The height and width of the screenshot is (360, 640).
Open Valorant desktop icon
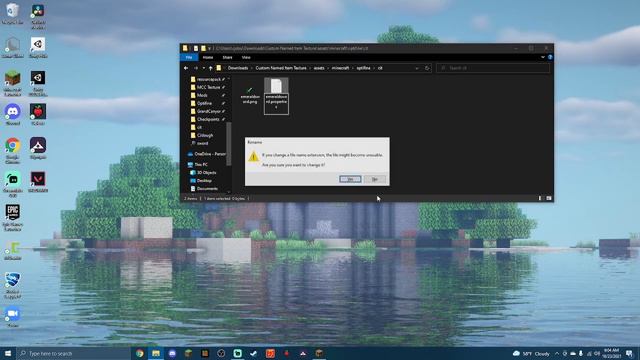38,182
